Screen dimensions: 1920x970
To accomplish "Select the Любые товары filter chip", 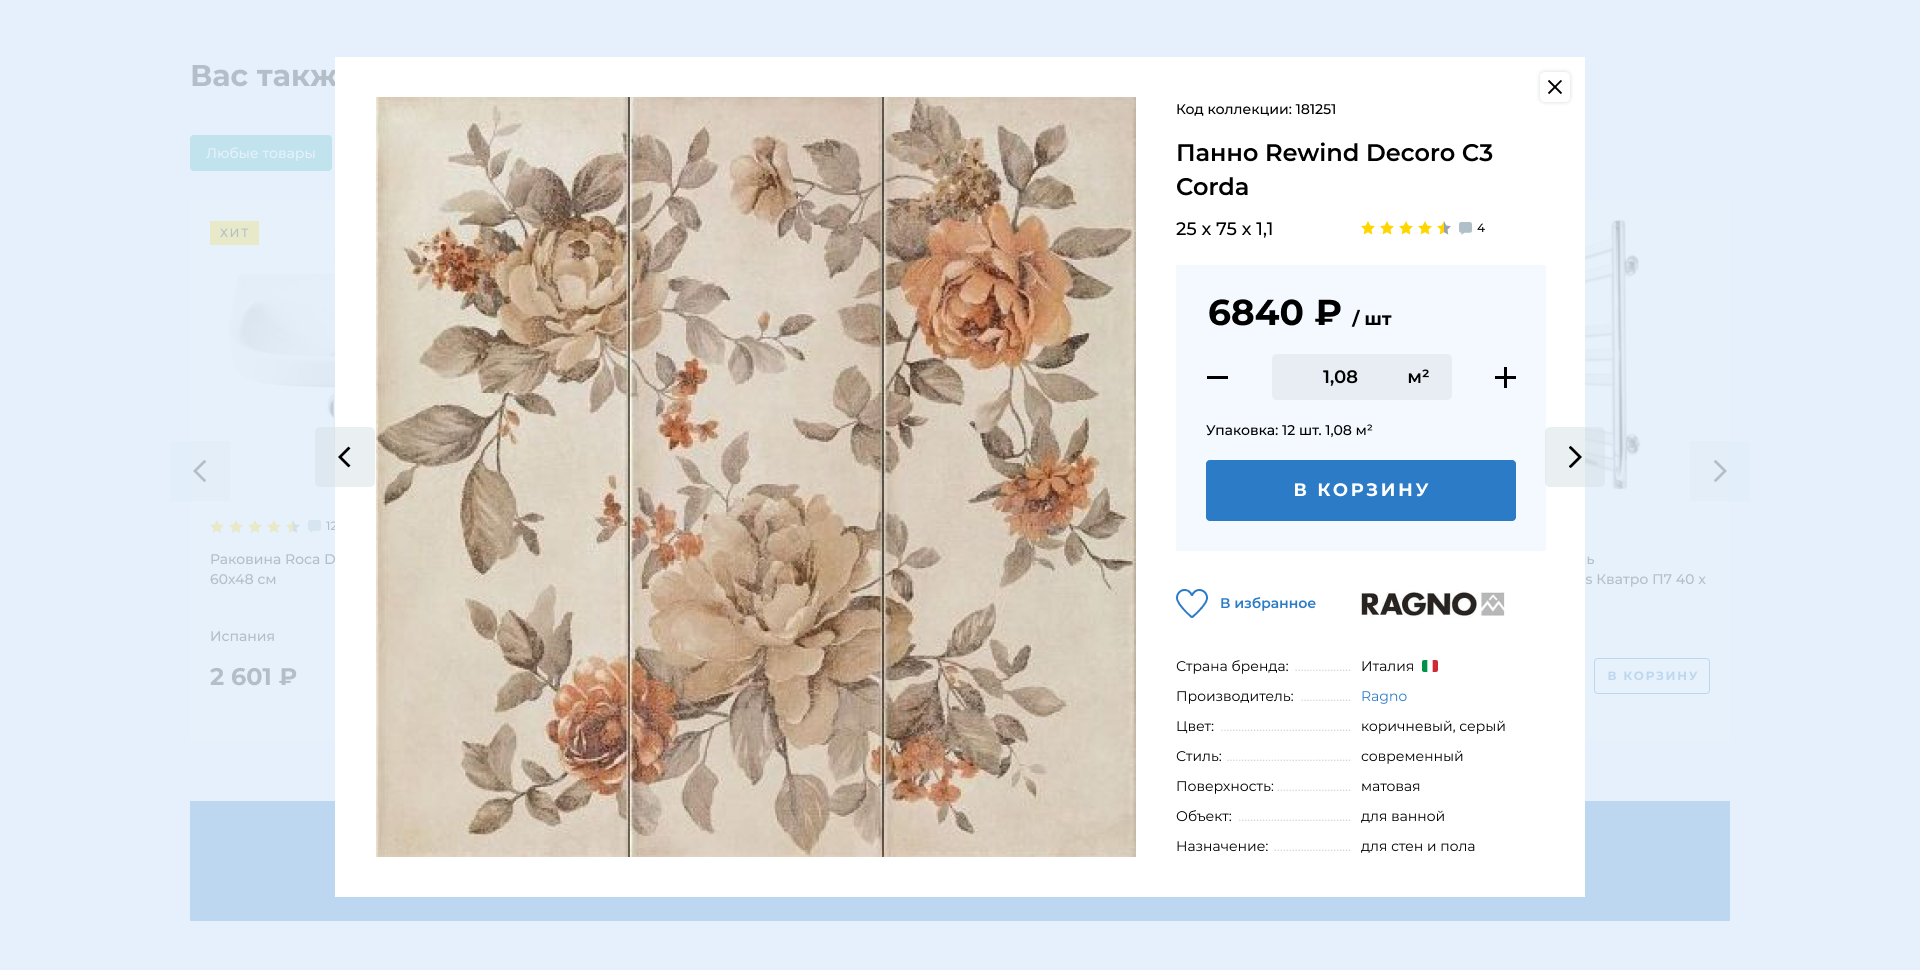I will tap(260, 152).
